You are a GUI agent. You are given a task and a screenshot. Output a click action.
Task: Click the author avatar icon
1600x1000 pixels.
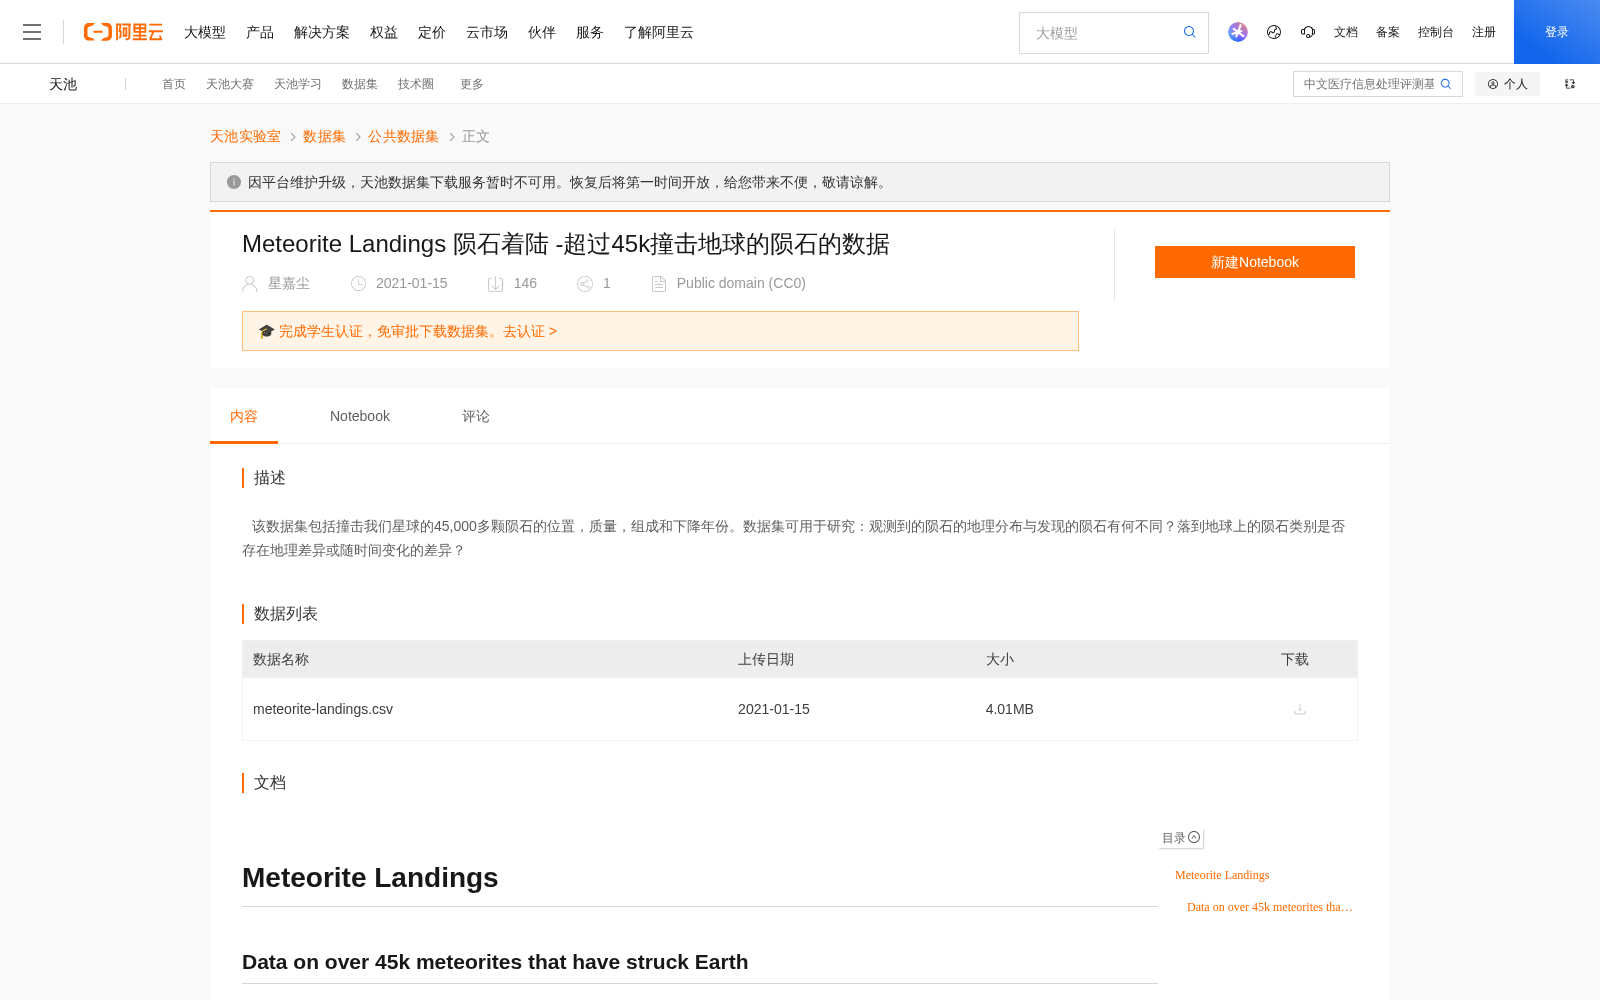pos(250,284)
